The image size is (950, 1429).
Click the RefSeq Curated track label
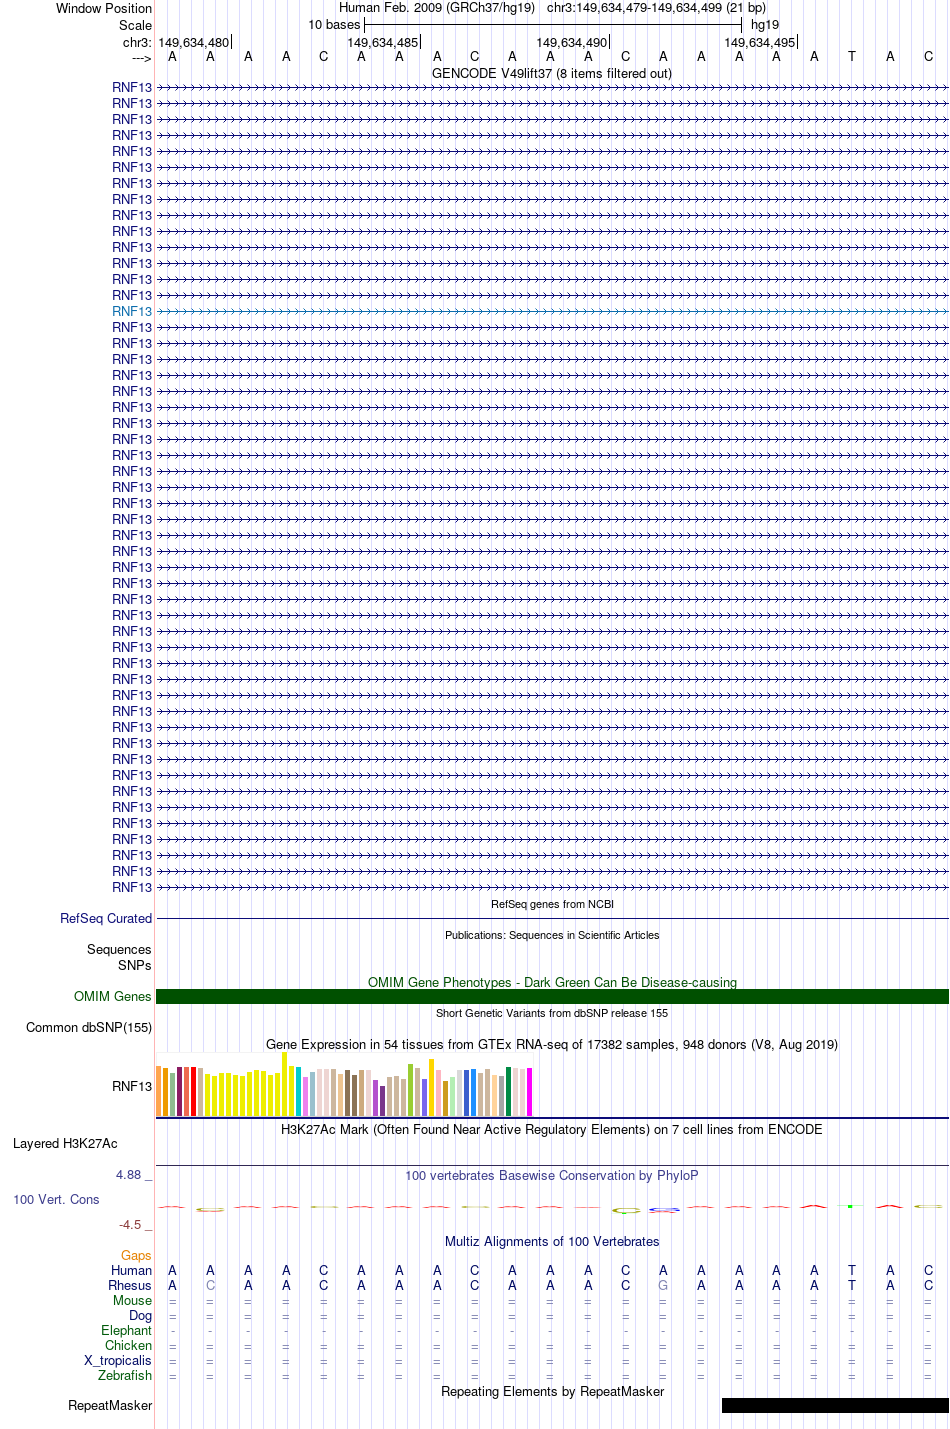106,919
